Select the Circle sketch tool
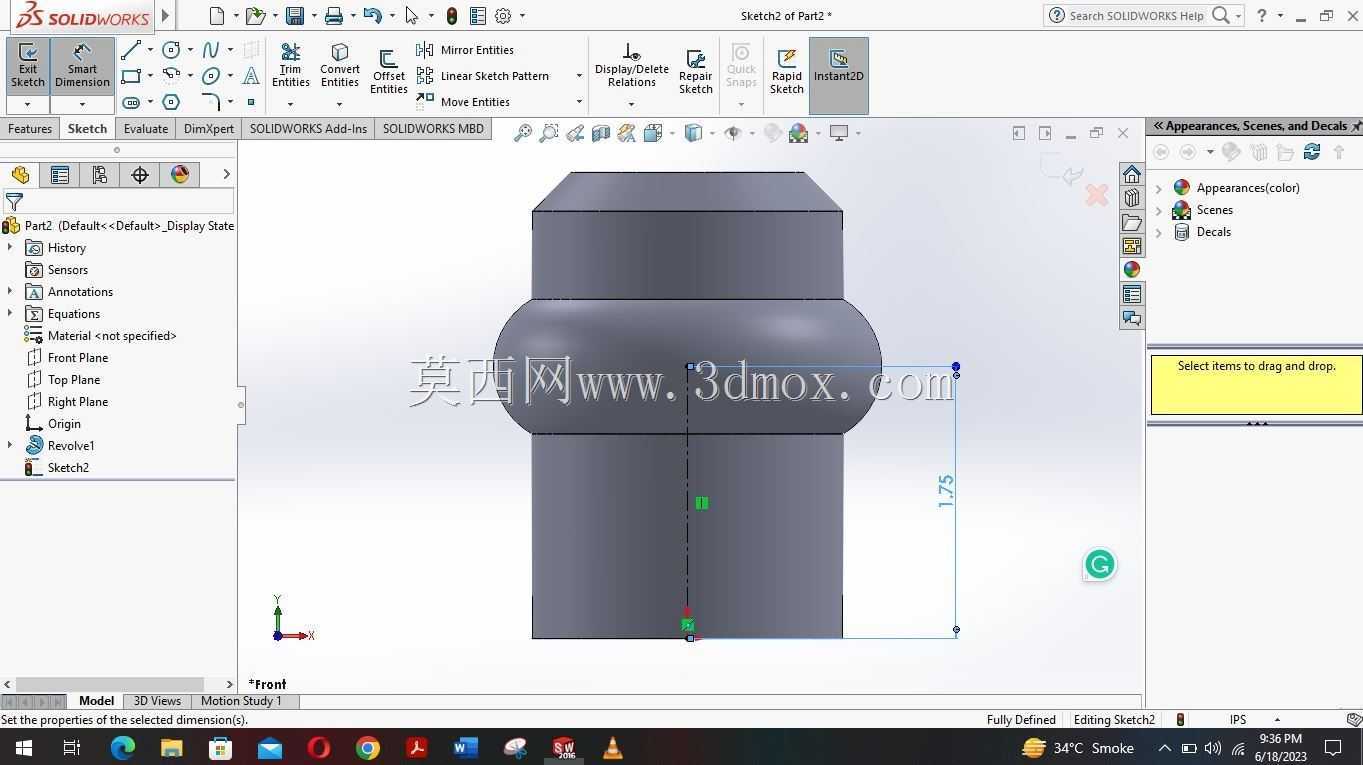 coord(171,50)
